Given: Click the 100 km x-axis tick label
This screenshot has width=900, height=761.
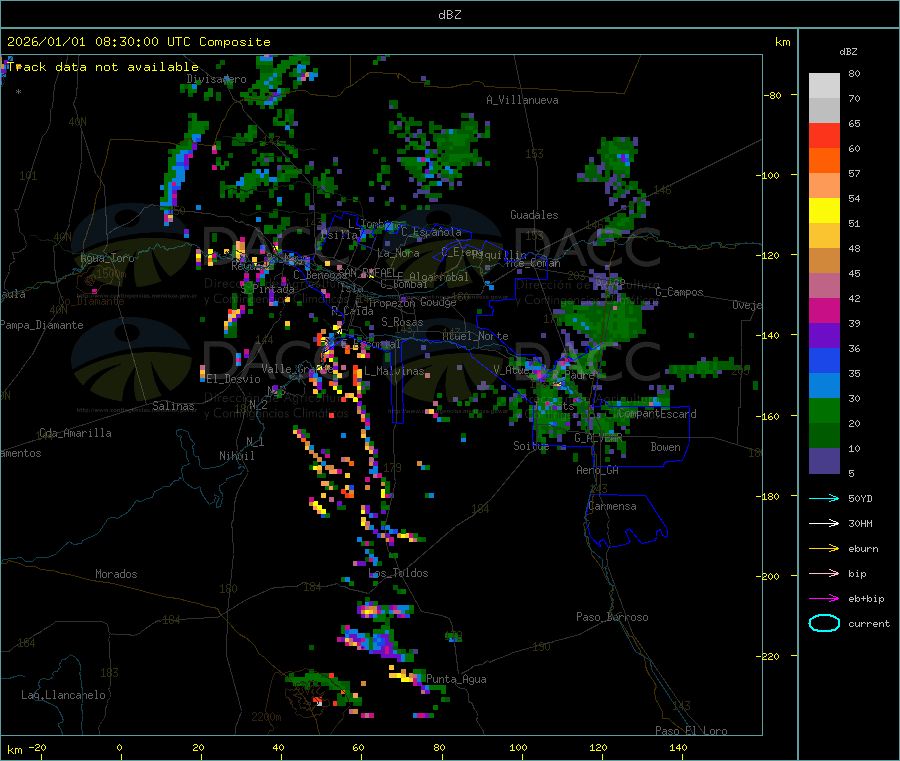Looking at the screenshot, I should click(x=518, y=748).
